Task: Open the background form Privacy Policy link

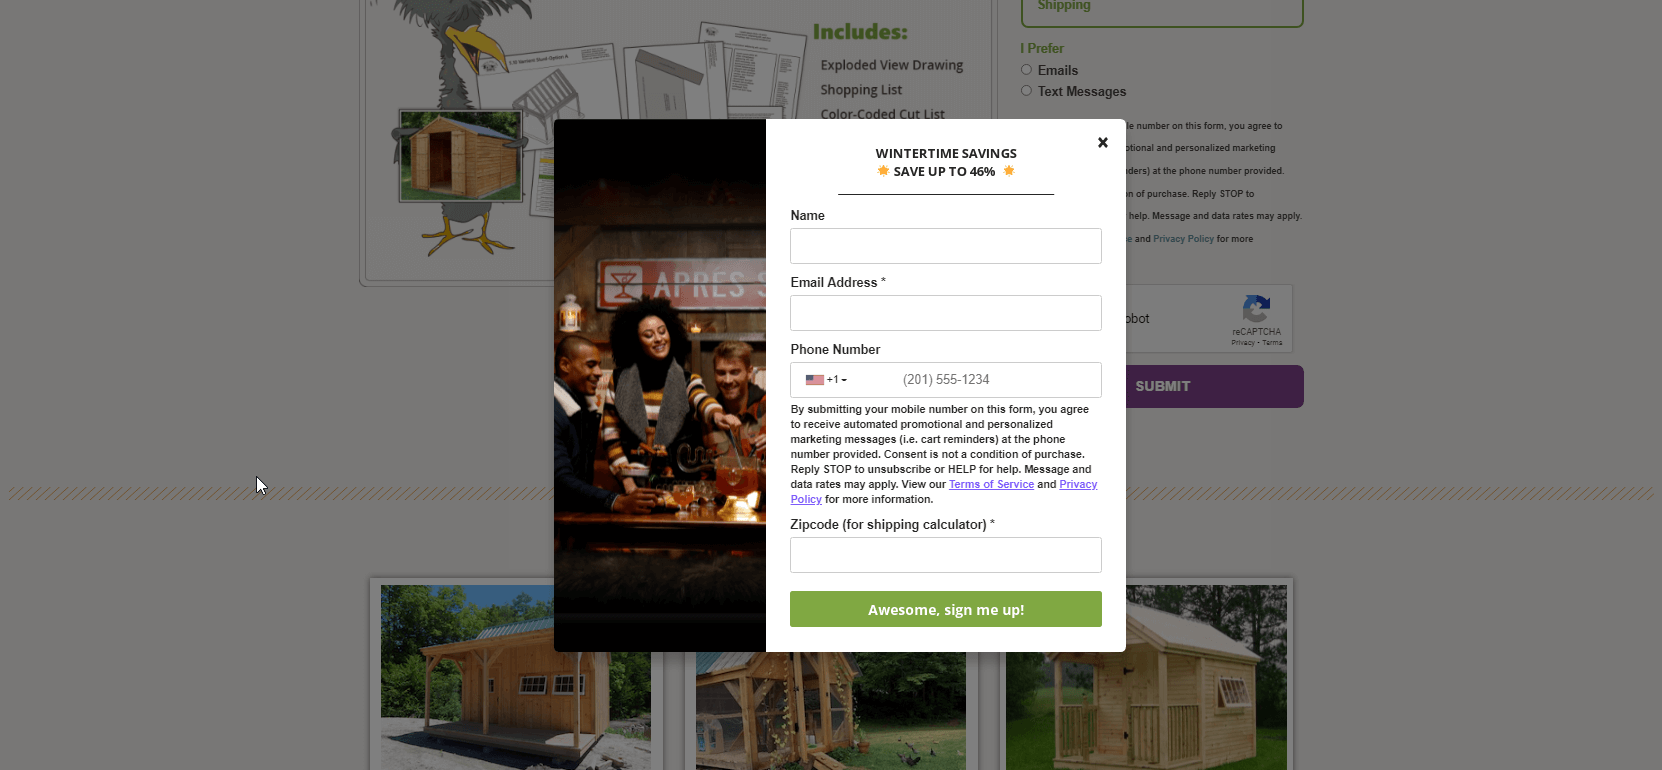Action: pyautogui.click(x=1183, y=239)
